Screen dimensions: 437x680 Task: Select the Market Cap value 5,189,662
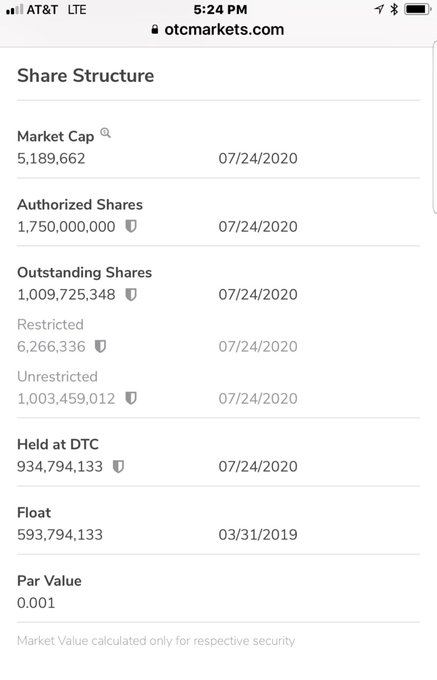(x=51, y=158)
